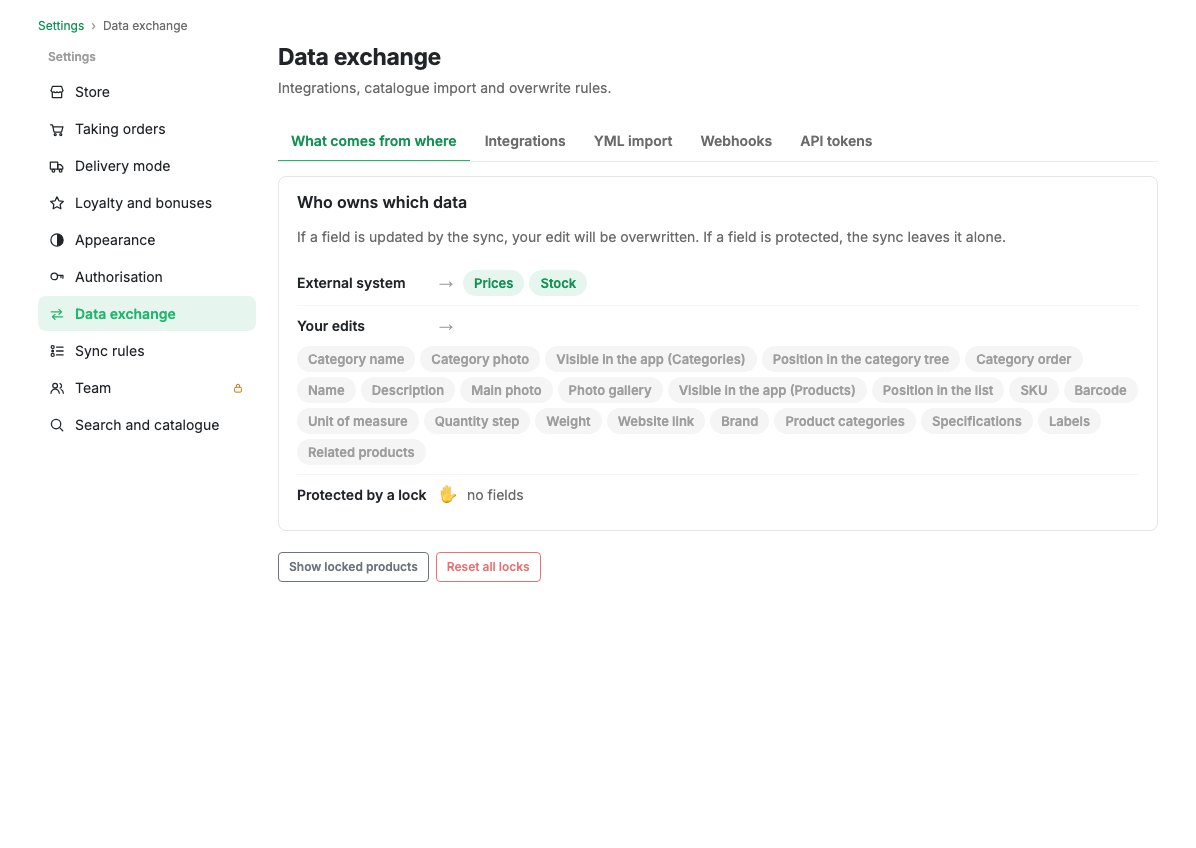This screenshot has height=848, width=1196.
Task: Open Authorisation settings
Action: pos(146,277)
